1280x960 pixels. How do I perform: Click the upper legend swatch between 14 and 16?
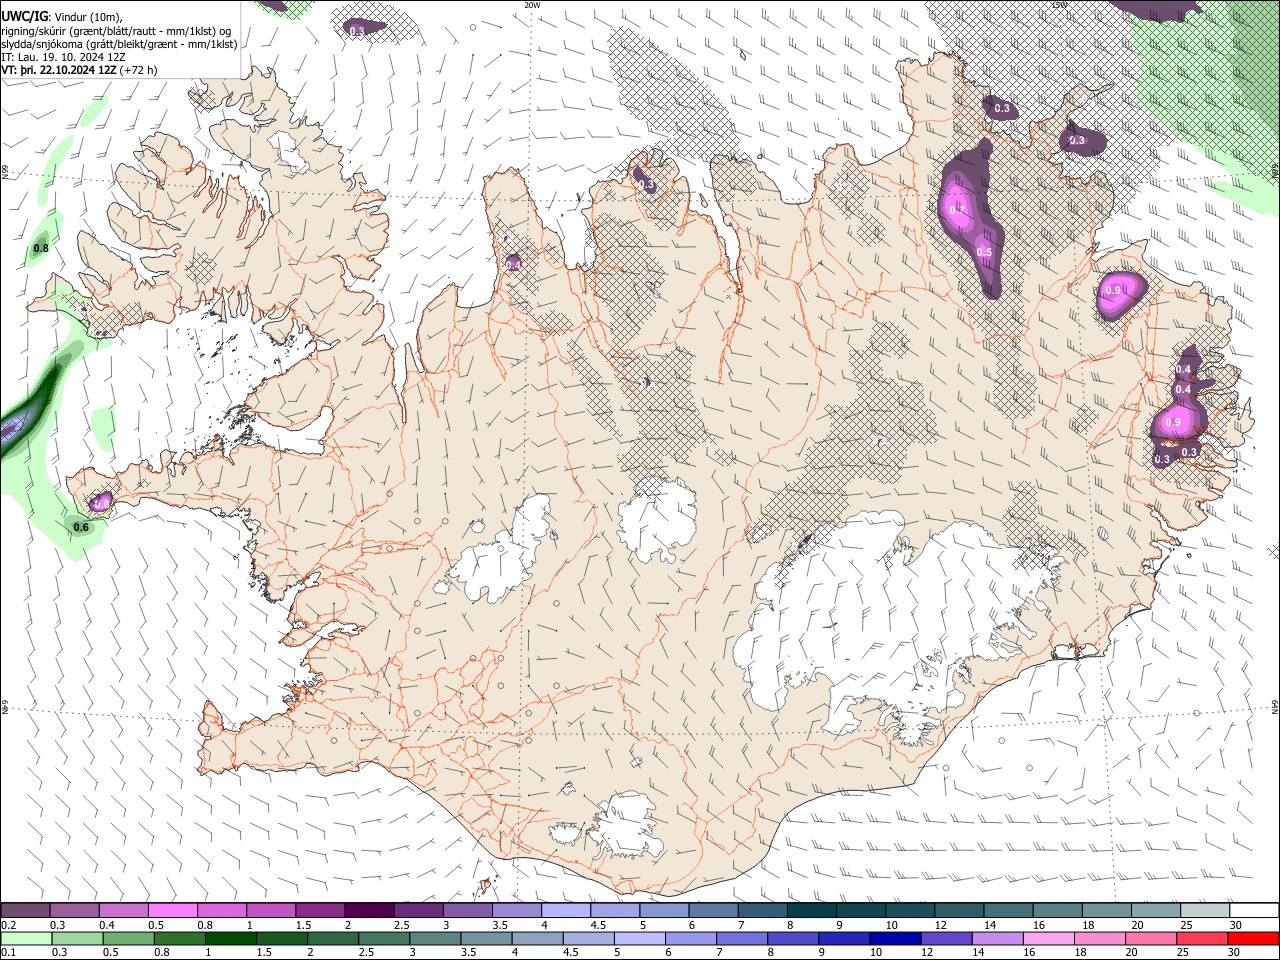1009,911
